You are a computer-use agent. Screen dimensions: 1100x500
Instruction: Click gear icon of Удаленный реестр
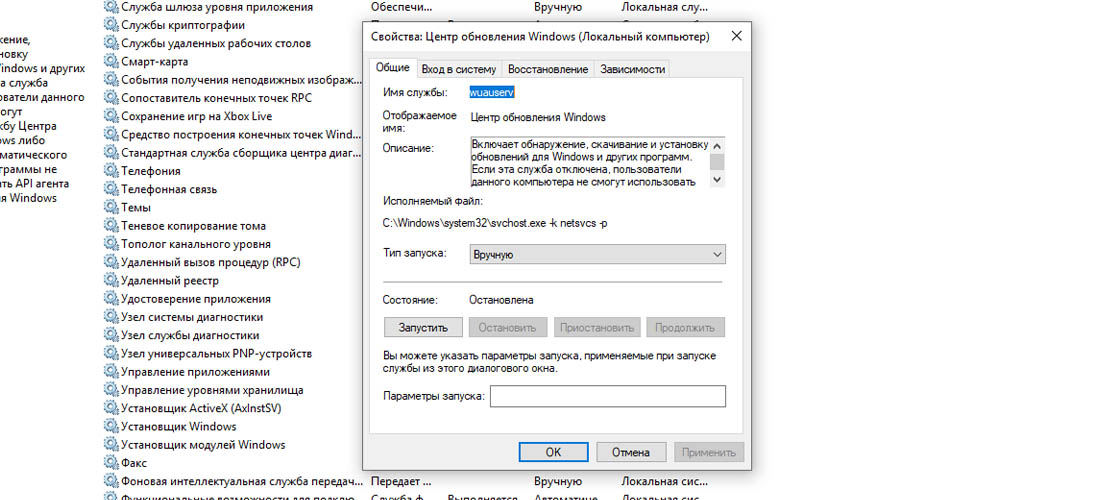[111, 281]
